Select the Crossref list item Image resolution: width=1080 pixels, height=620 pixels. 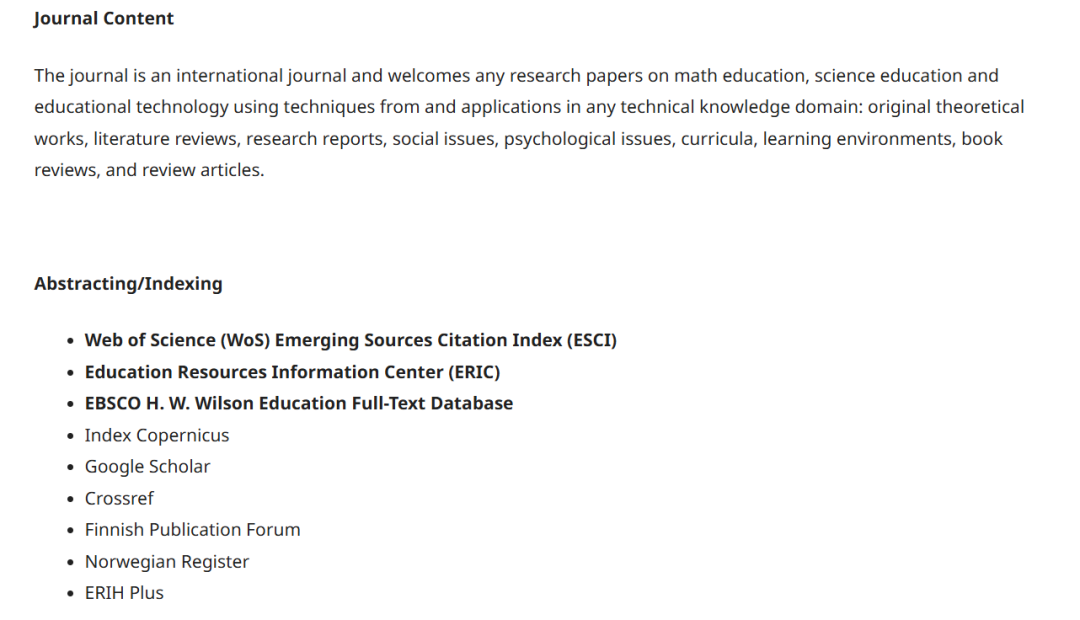pyautogui.click(x=119, y=498)
